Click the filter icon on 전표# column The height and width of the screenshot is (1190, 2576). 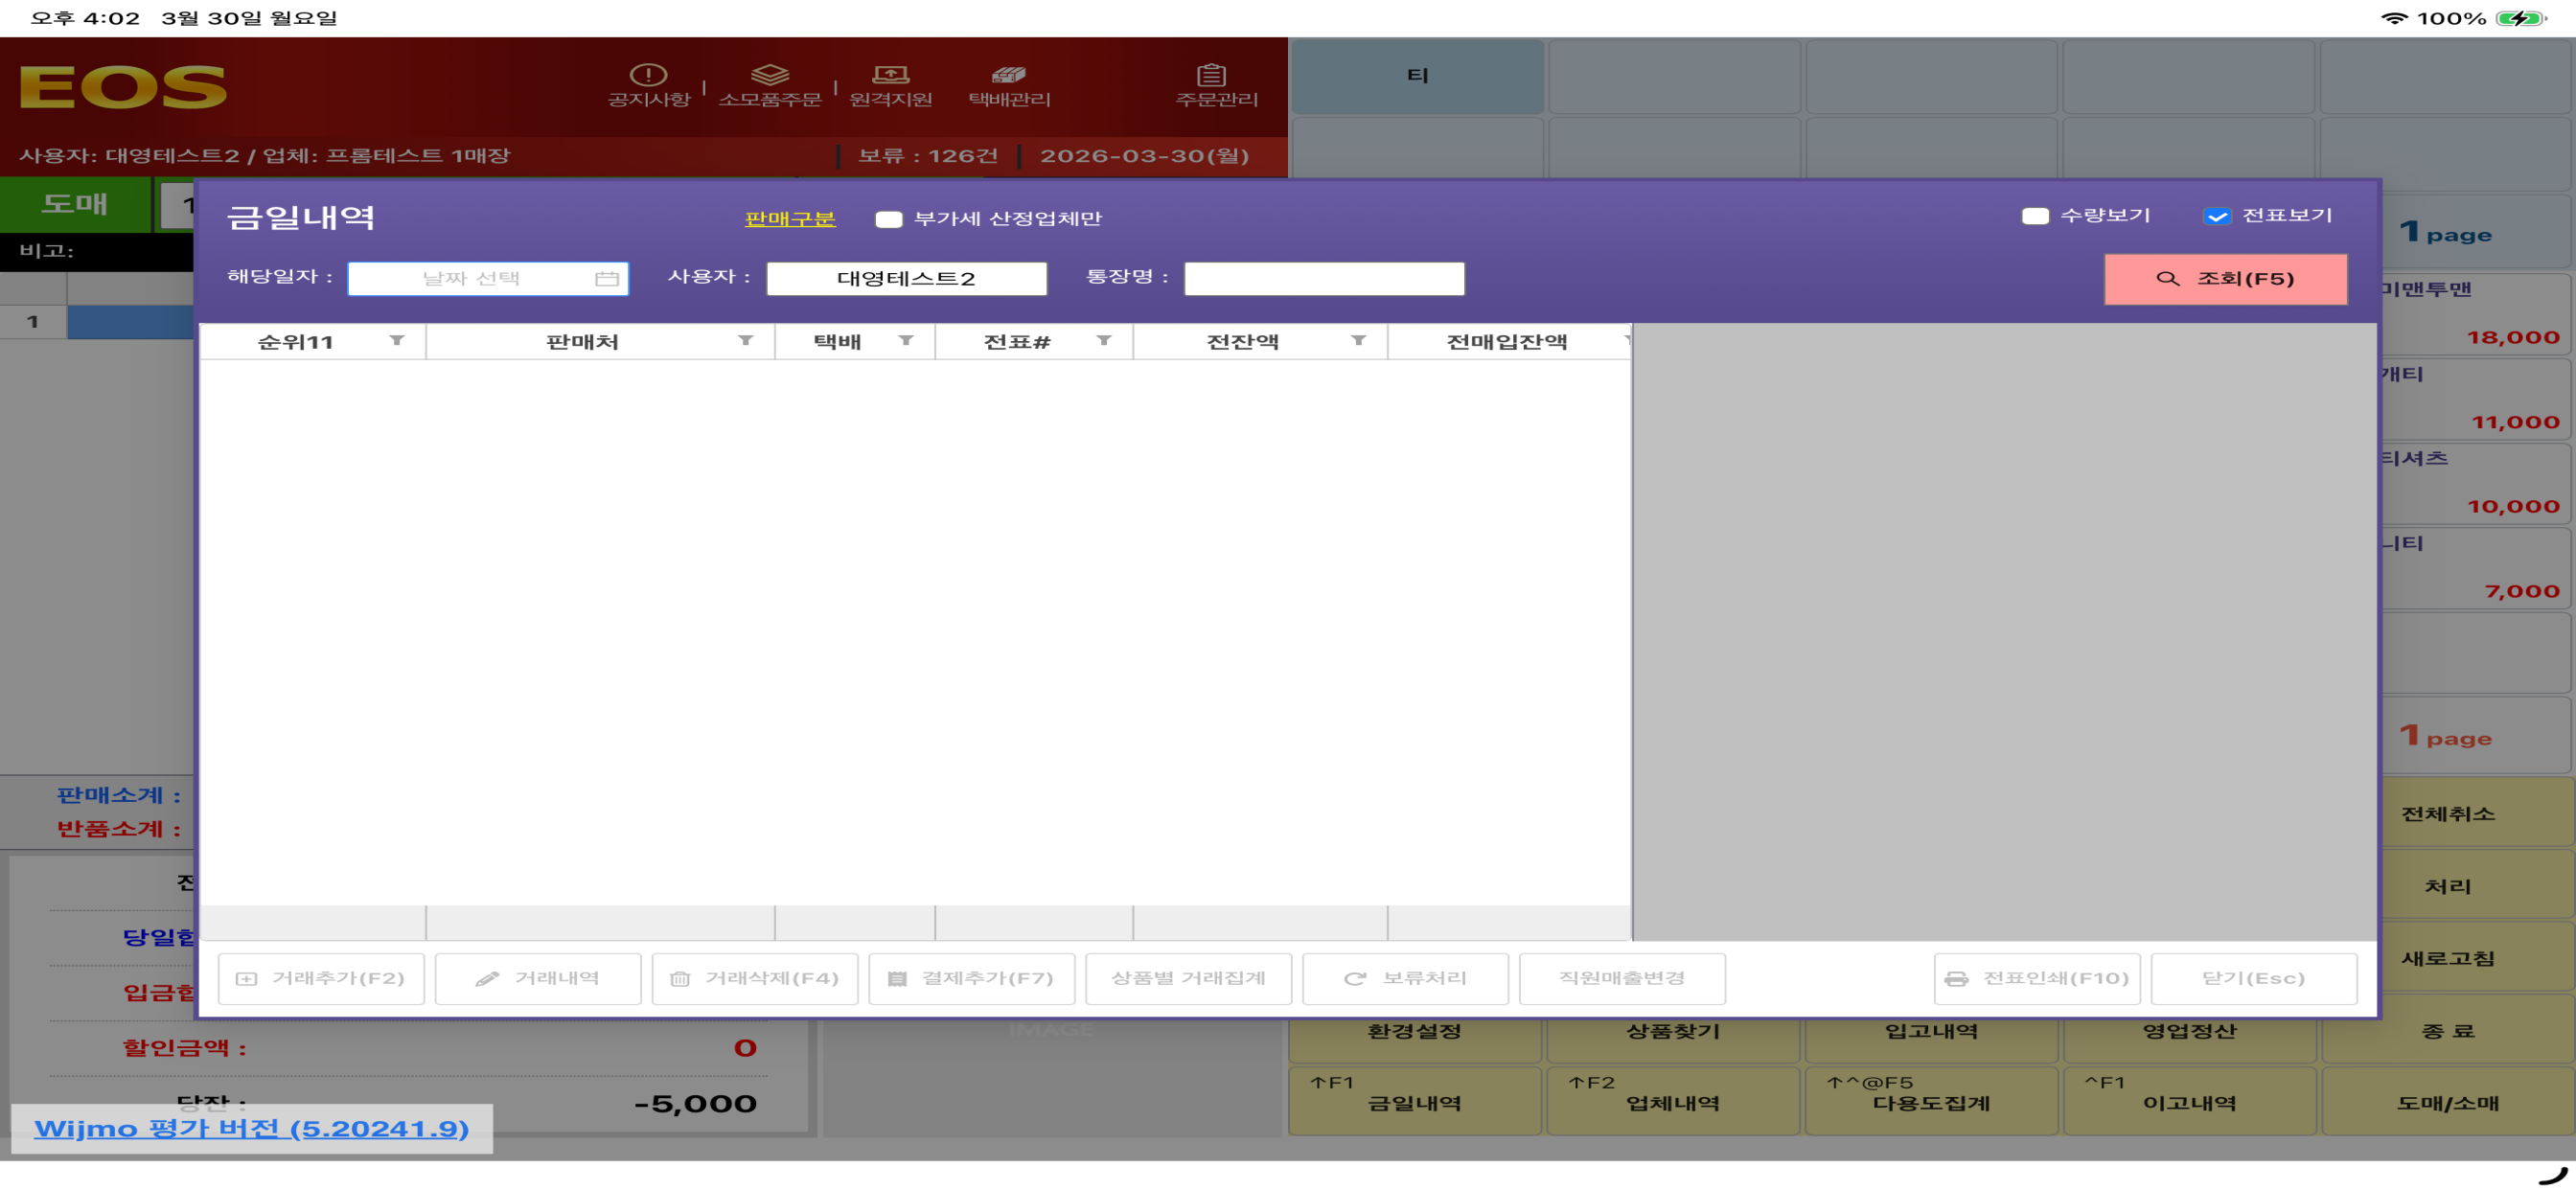coord(1104,341)
